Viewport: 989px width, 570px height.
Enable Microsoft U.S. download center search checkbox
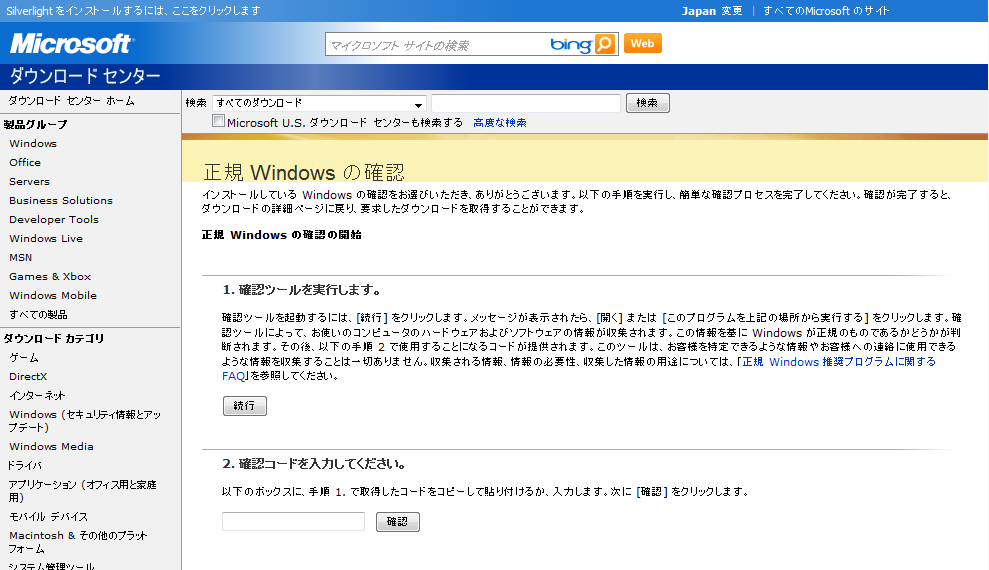(x=218, y=121)
